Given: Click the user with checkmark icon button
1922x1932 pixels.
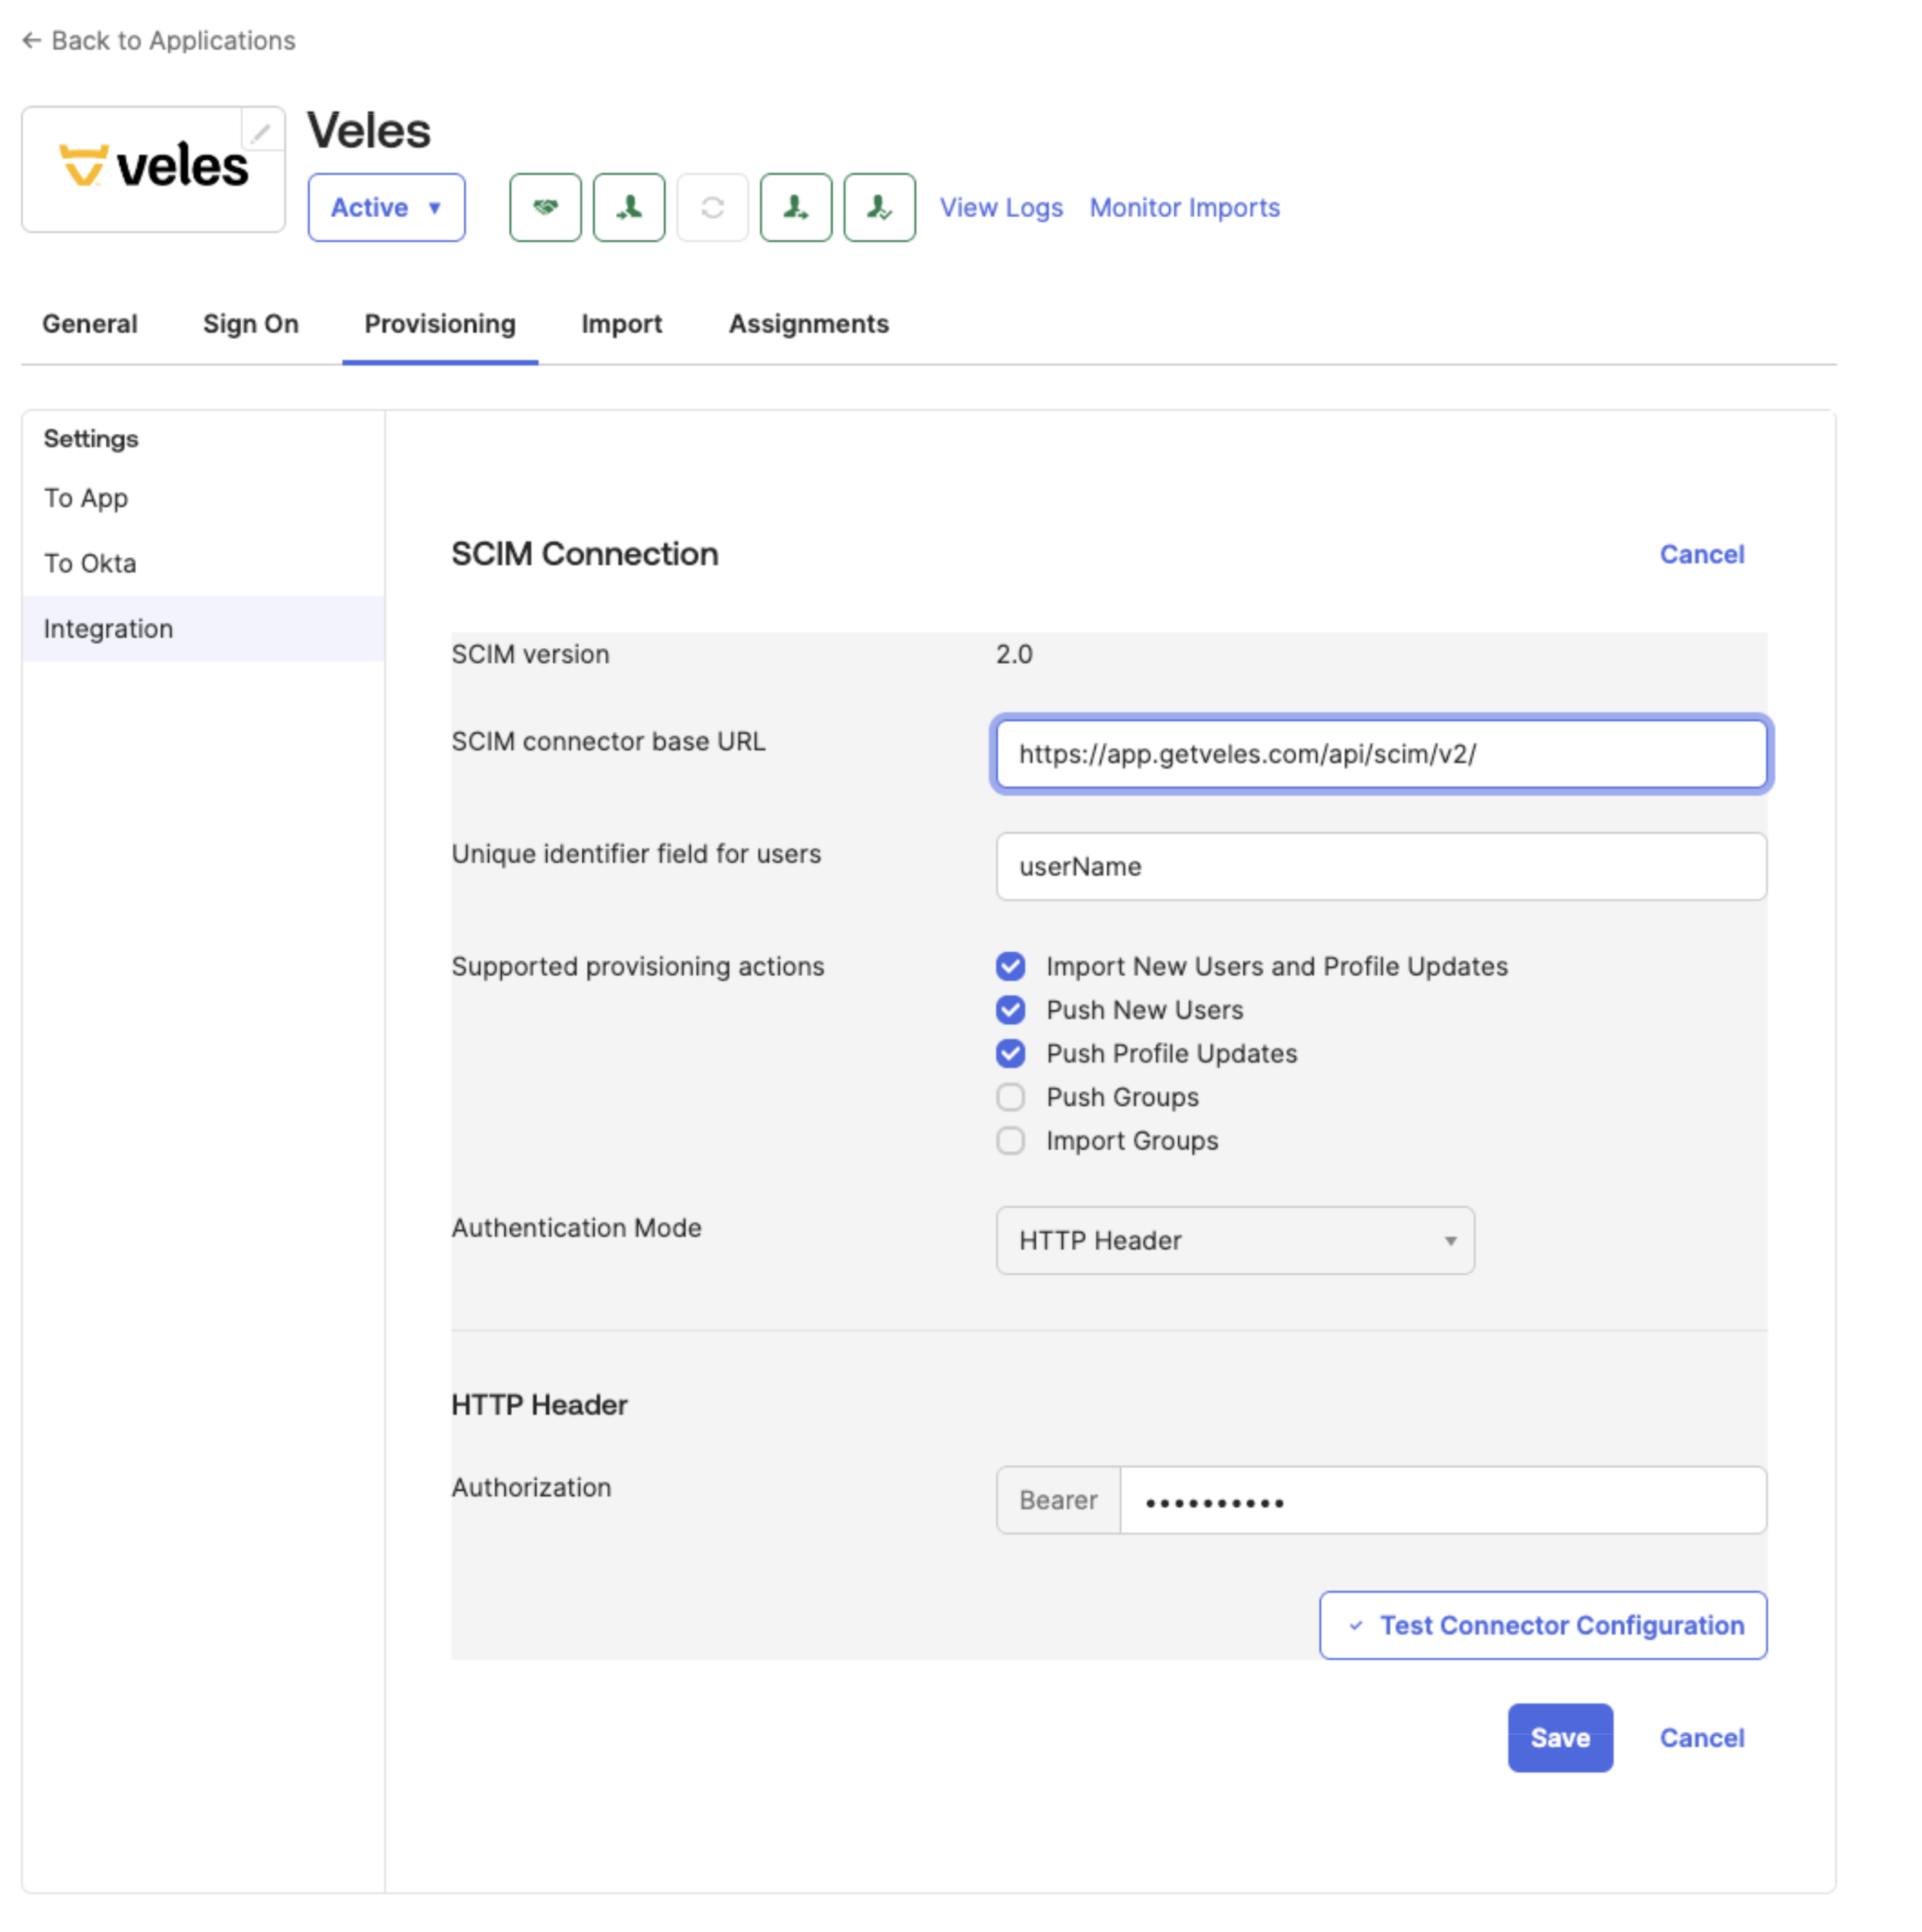Looking at the screenshot, I should tap(880, 207).
